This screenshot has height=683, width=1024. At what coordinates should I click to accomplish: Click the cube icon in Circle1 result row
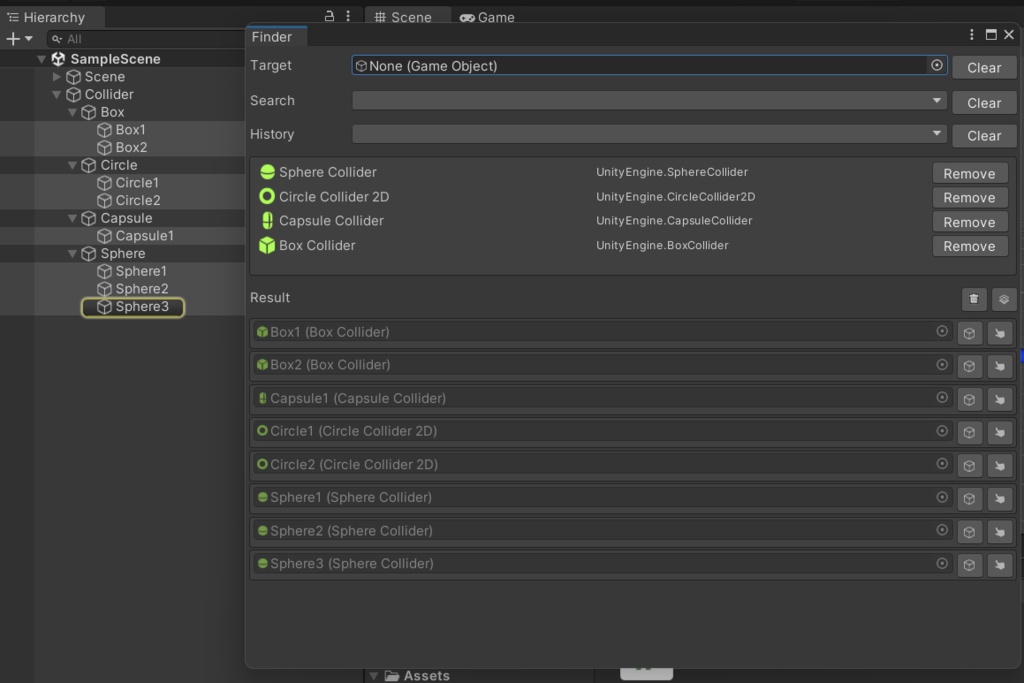click(970, 432)
